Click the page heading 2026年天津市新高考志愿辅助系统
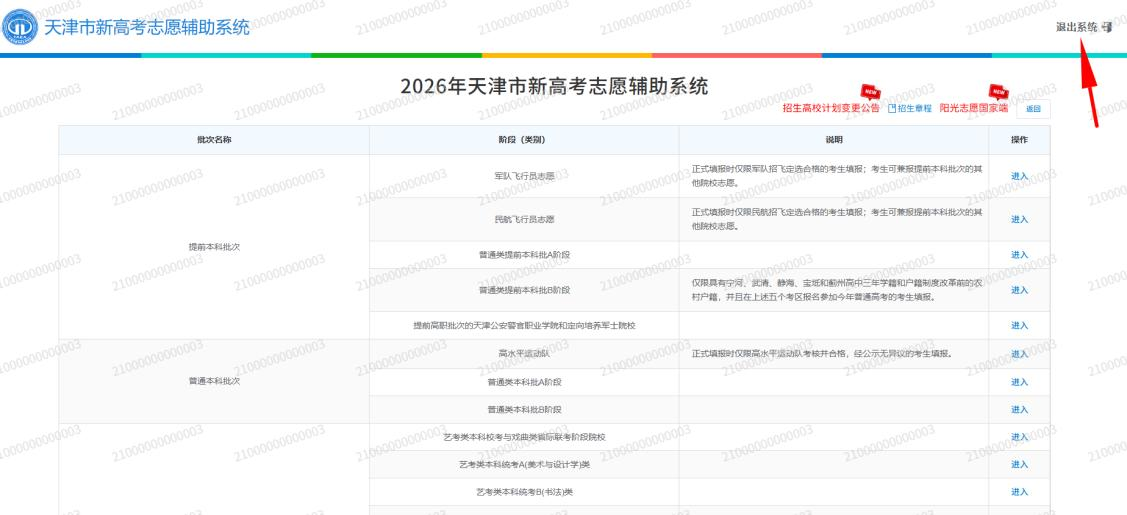 pos(554,87)
